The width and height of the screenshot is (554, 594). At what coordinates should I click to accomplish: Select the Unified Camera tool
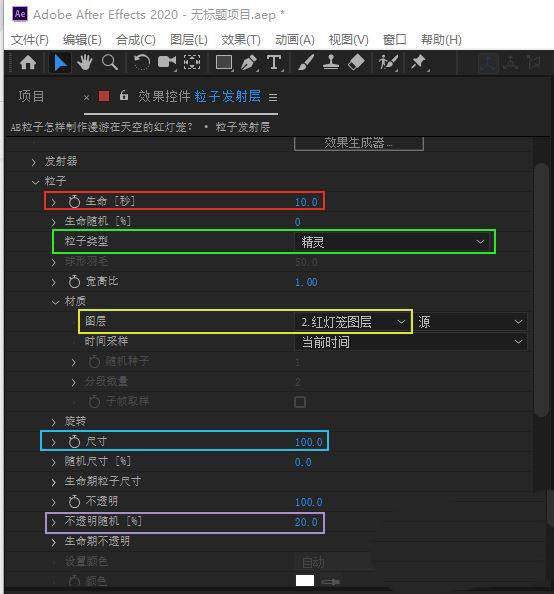coord(167,63)
